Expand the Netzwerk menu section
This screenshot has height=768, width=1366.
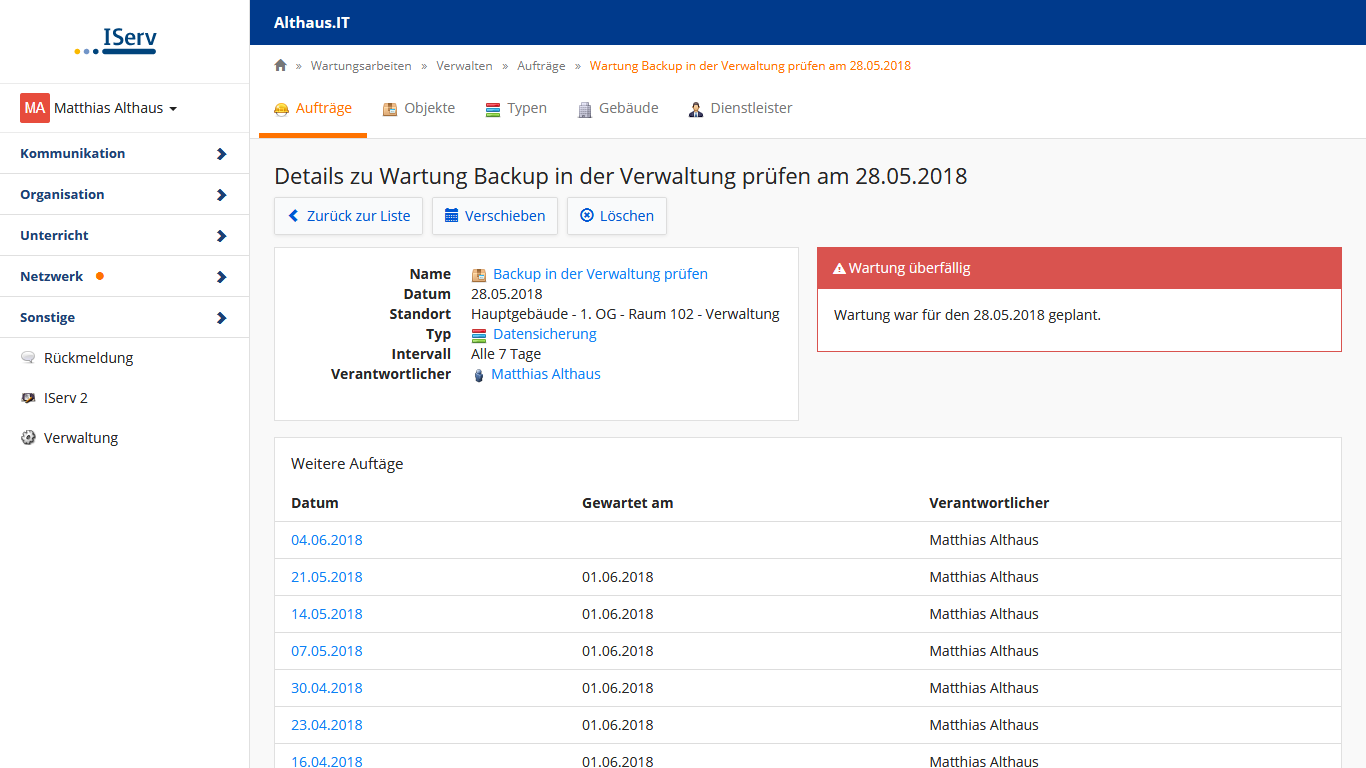124,276
